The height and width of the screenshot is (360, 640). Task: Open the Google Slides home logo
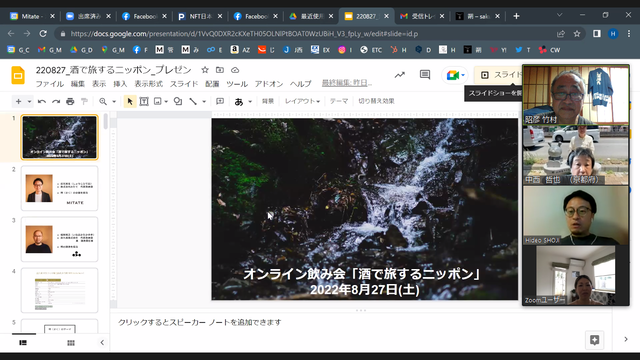(x=18, y=76)
